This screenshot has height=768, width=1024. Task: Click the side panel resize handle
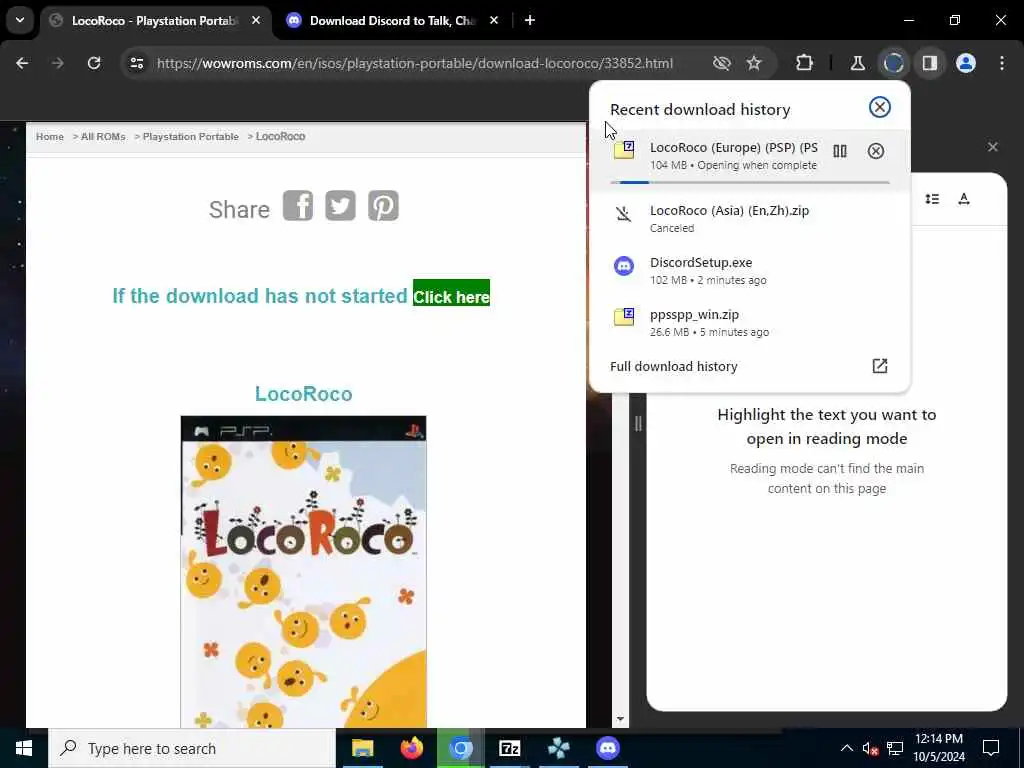[x=638, y=423]
